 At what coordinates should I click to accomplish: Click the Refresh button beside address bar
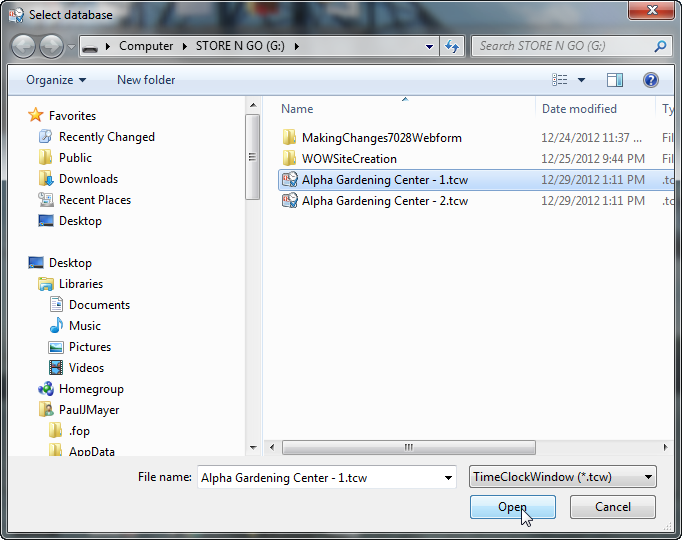click(453, 46)
